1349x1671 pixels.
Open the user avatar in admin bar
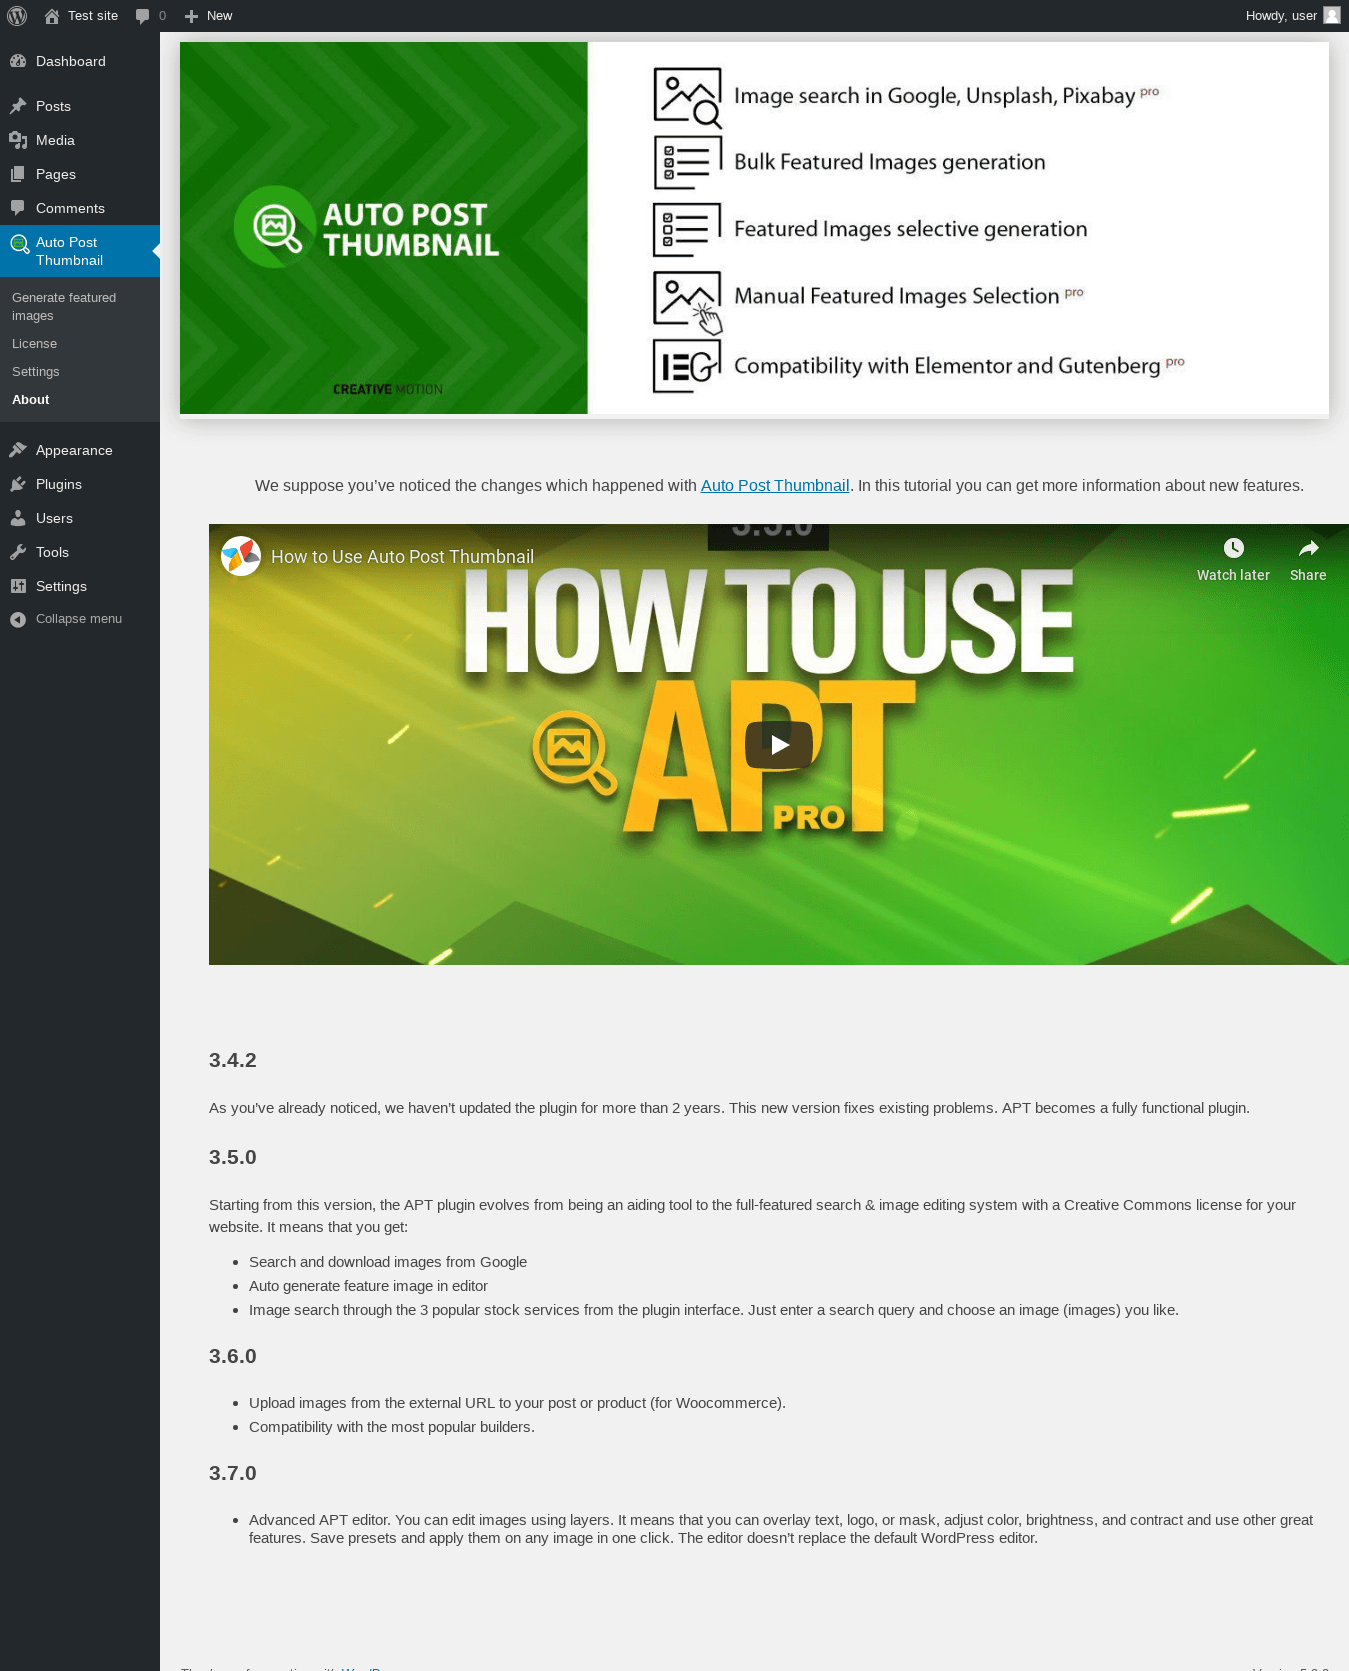(x=1332, y=15)
